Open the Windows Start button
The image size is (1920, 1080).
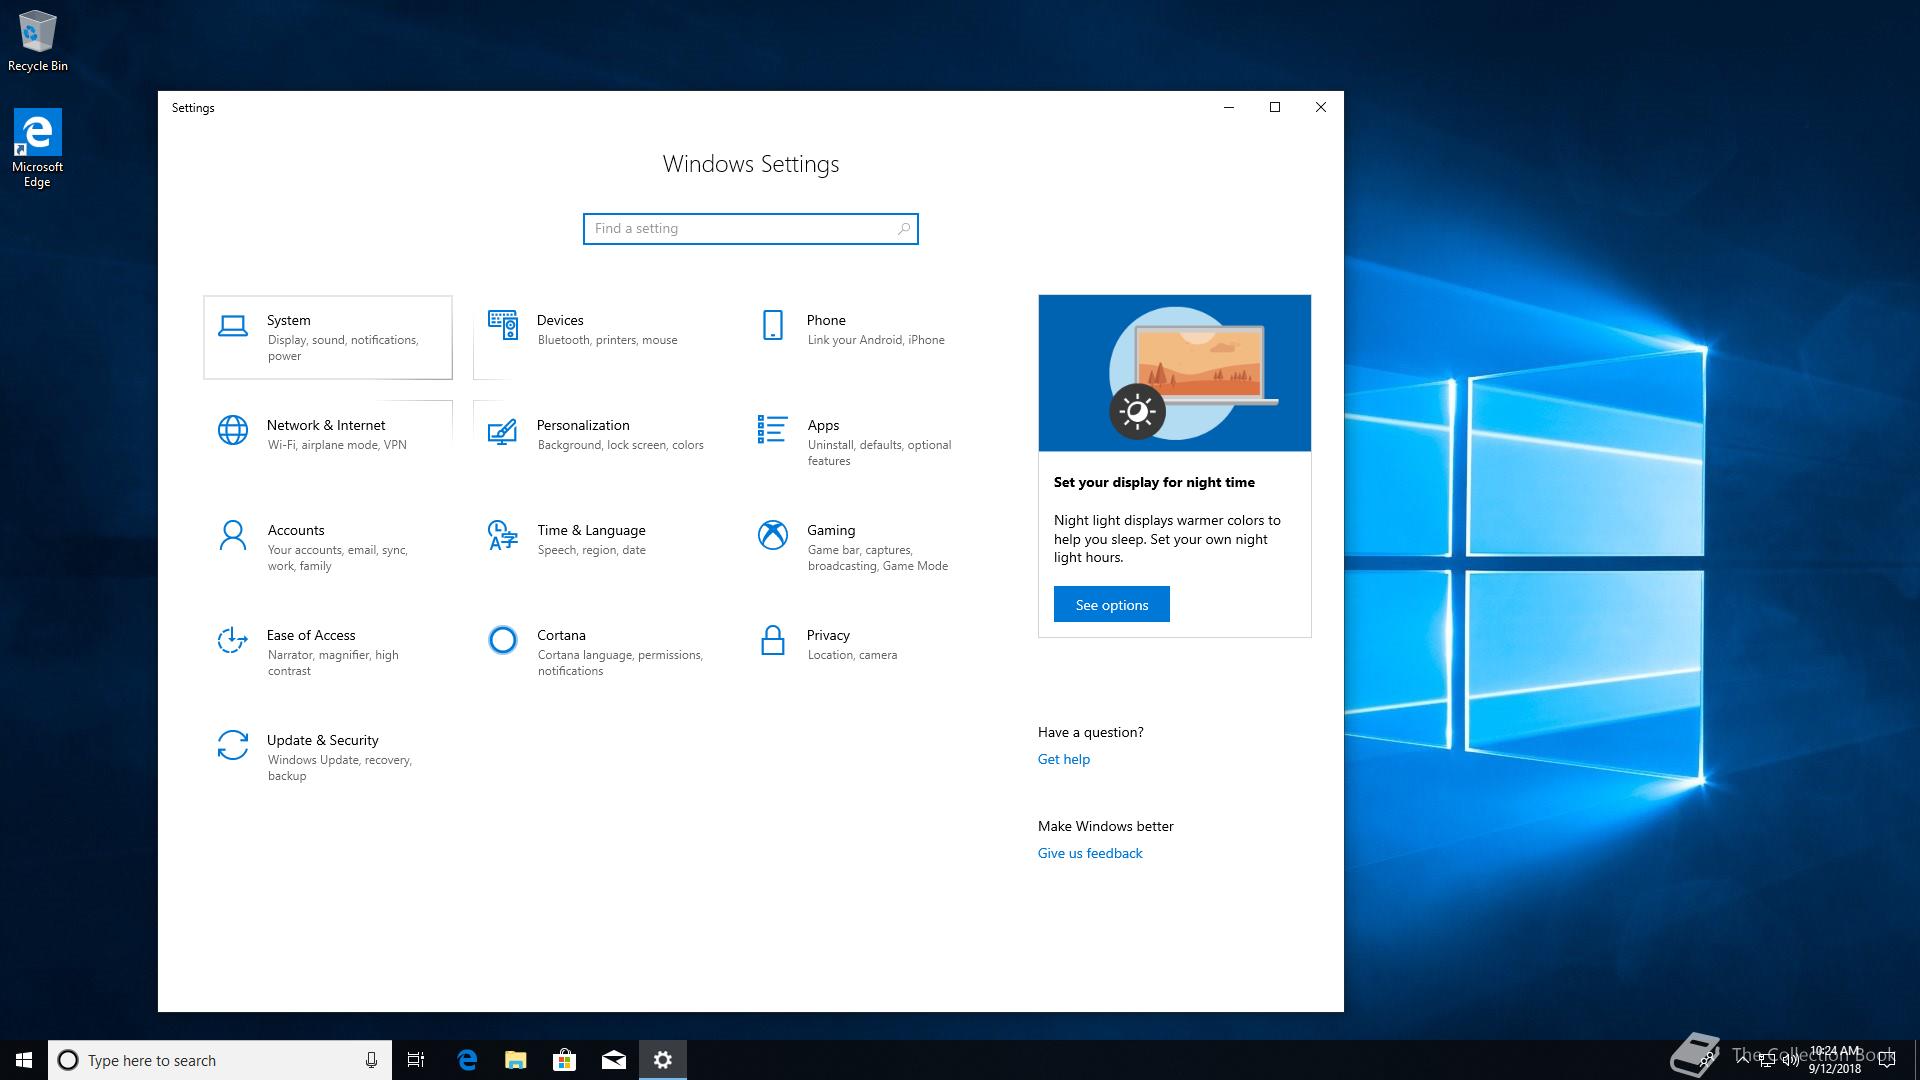24,1060
